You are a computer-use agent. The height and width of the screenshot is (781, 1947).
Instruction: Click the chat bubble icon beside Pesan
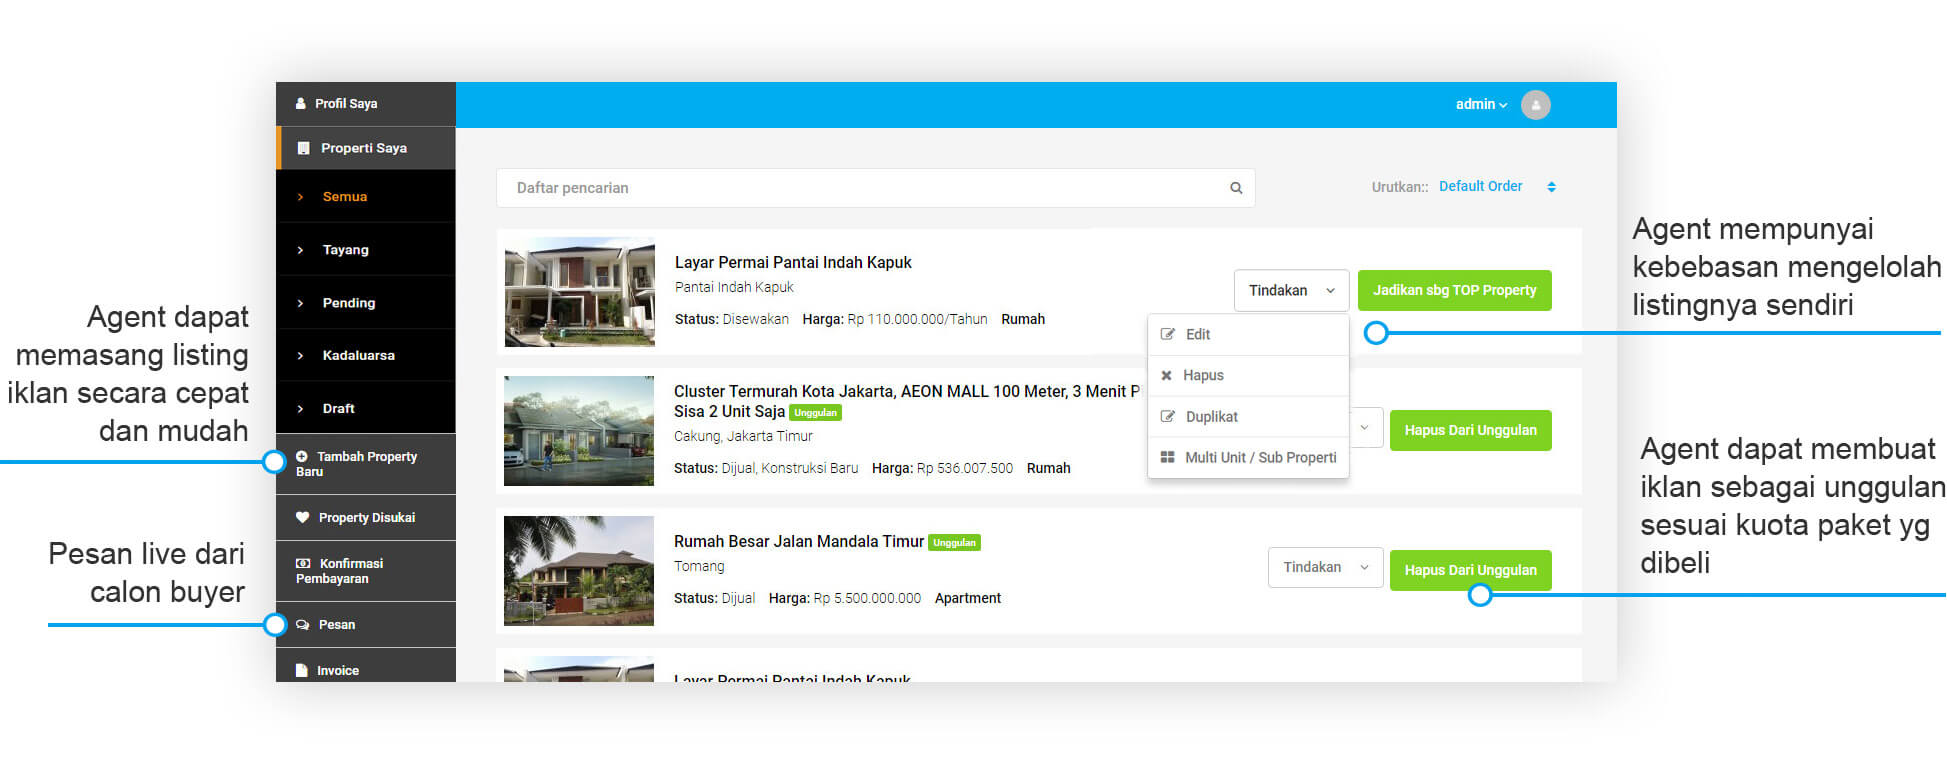[x=303, y=624]
